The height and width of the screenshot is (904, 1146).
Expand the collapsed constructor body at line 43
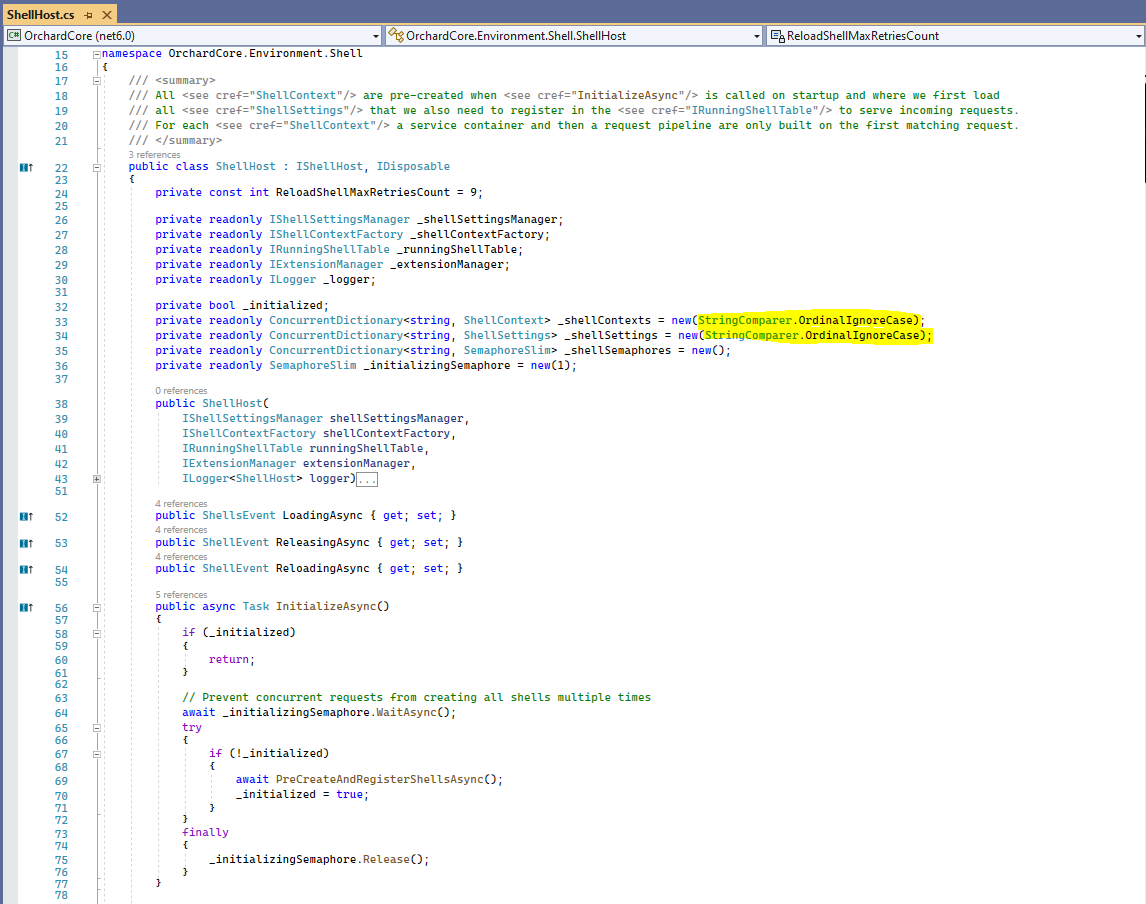tap(96, 479)
